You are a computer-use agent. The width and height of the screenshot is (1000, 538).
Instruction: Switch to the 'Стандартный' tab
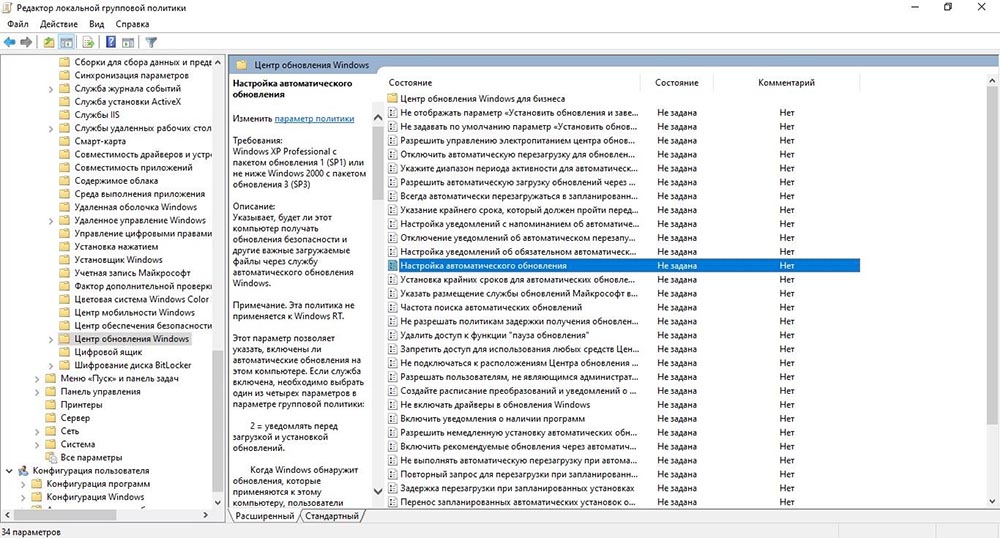click(332, 516)
